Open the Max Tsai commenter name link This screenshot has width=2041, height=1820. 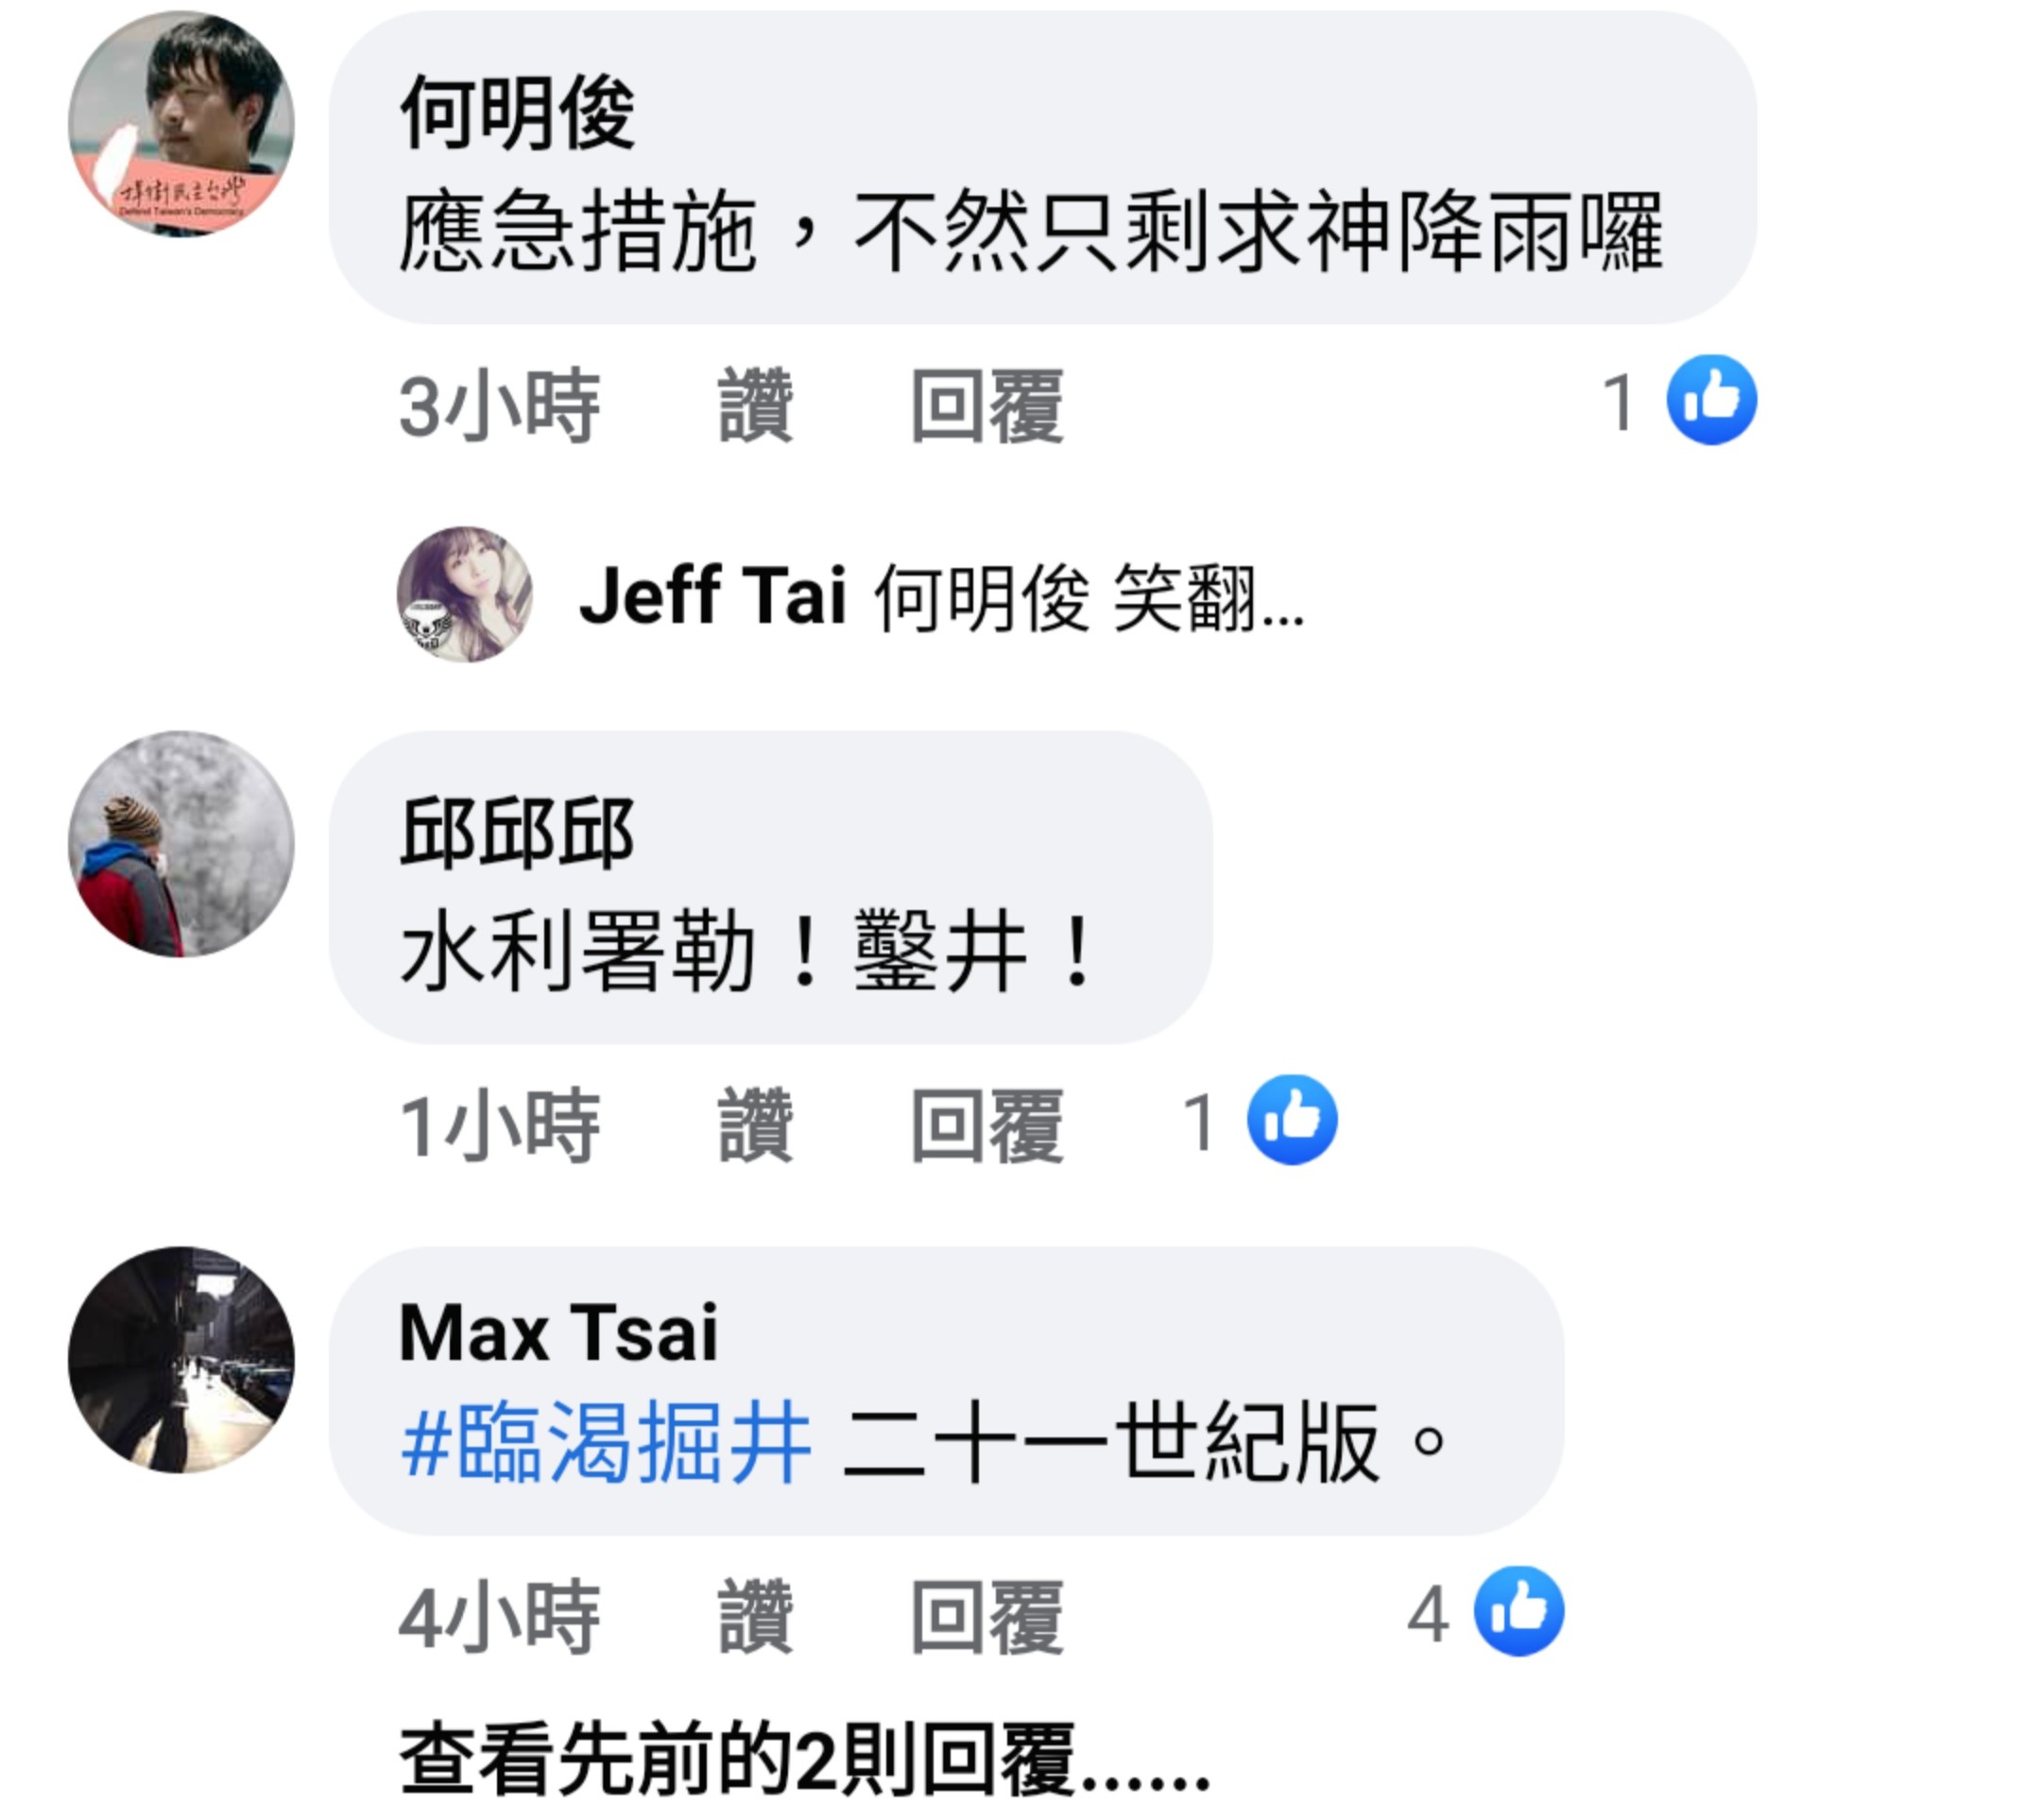(x=558, y=1332)
